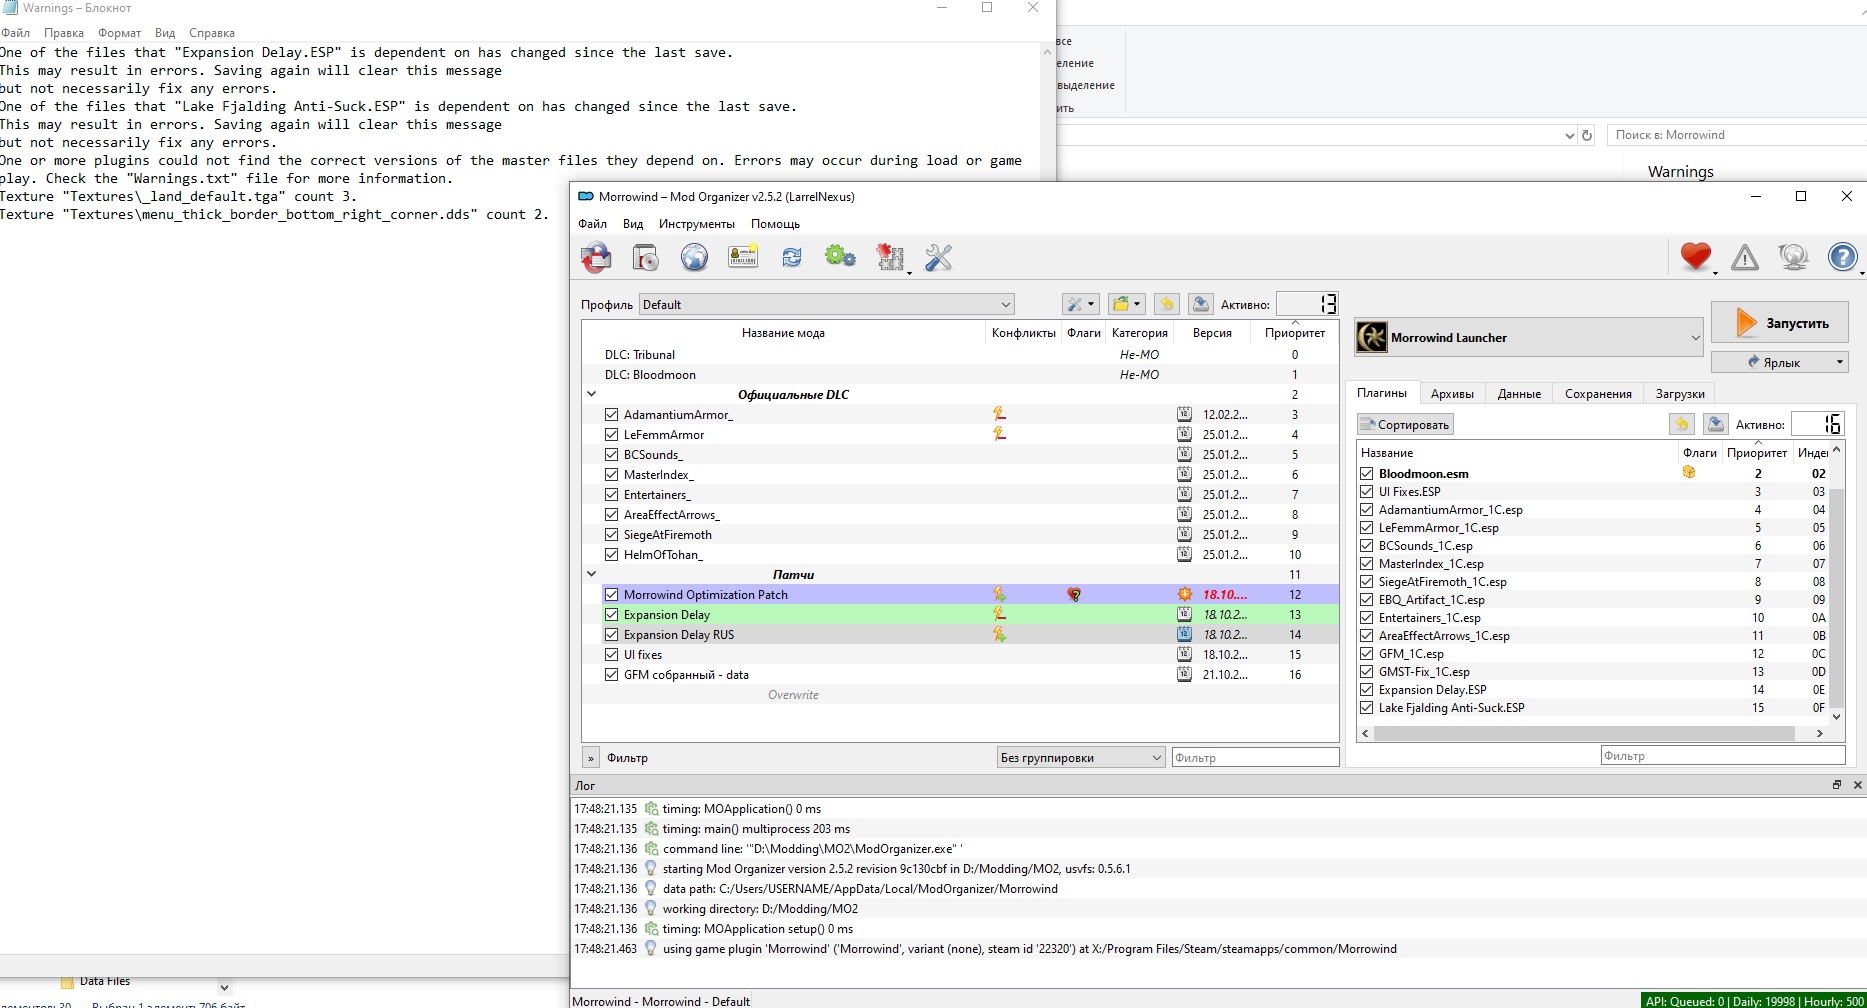Viewport: 1867px width, 1008px height.
Task: Open the Профиль Default dropdown
Action: point(827,304)
